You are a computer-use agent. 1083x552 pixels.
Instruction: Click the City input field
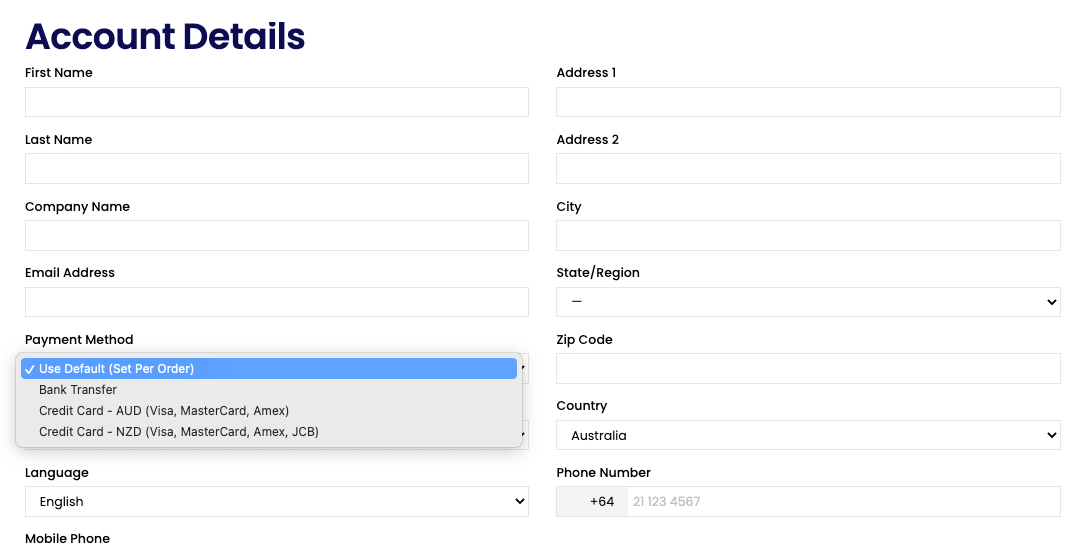pos(808,236)
